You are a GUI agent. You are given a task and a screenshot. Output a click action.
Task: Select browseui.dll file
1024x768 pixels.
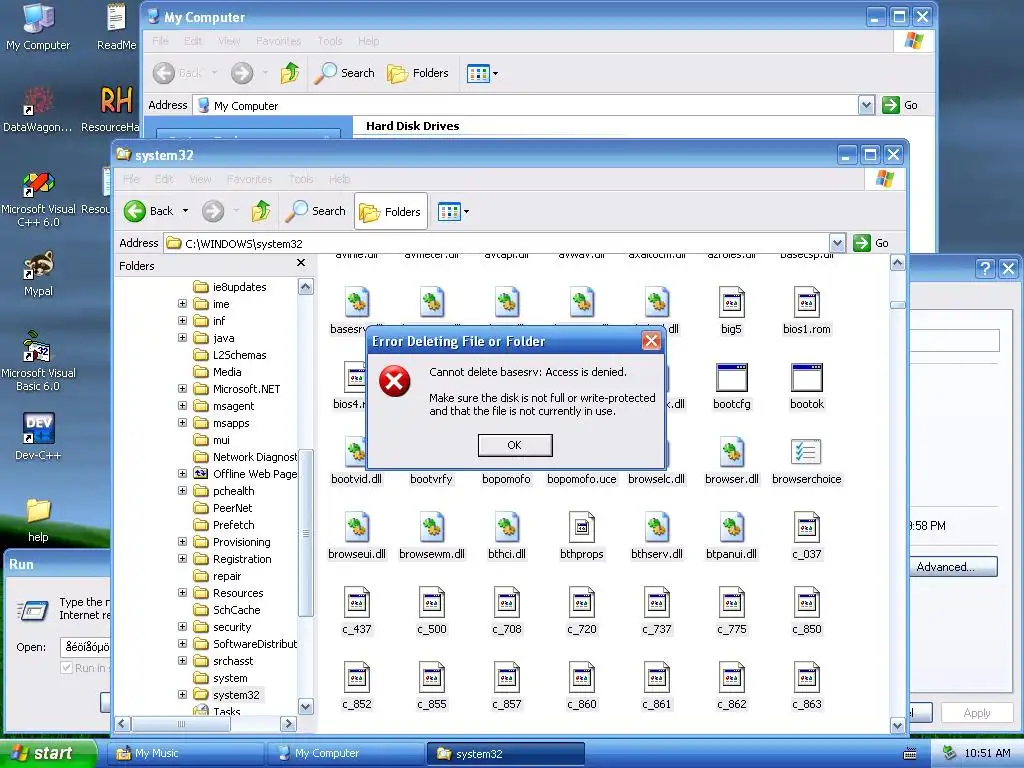(357, 536)
